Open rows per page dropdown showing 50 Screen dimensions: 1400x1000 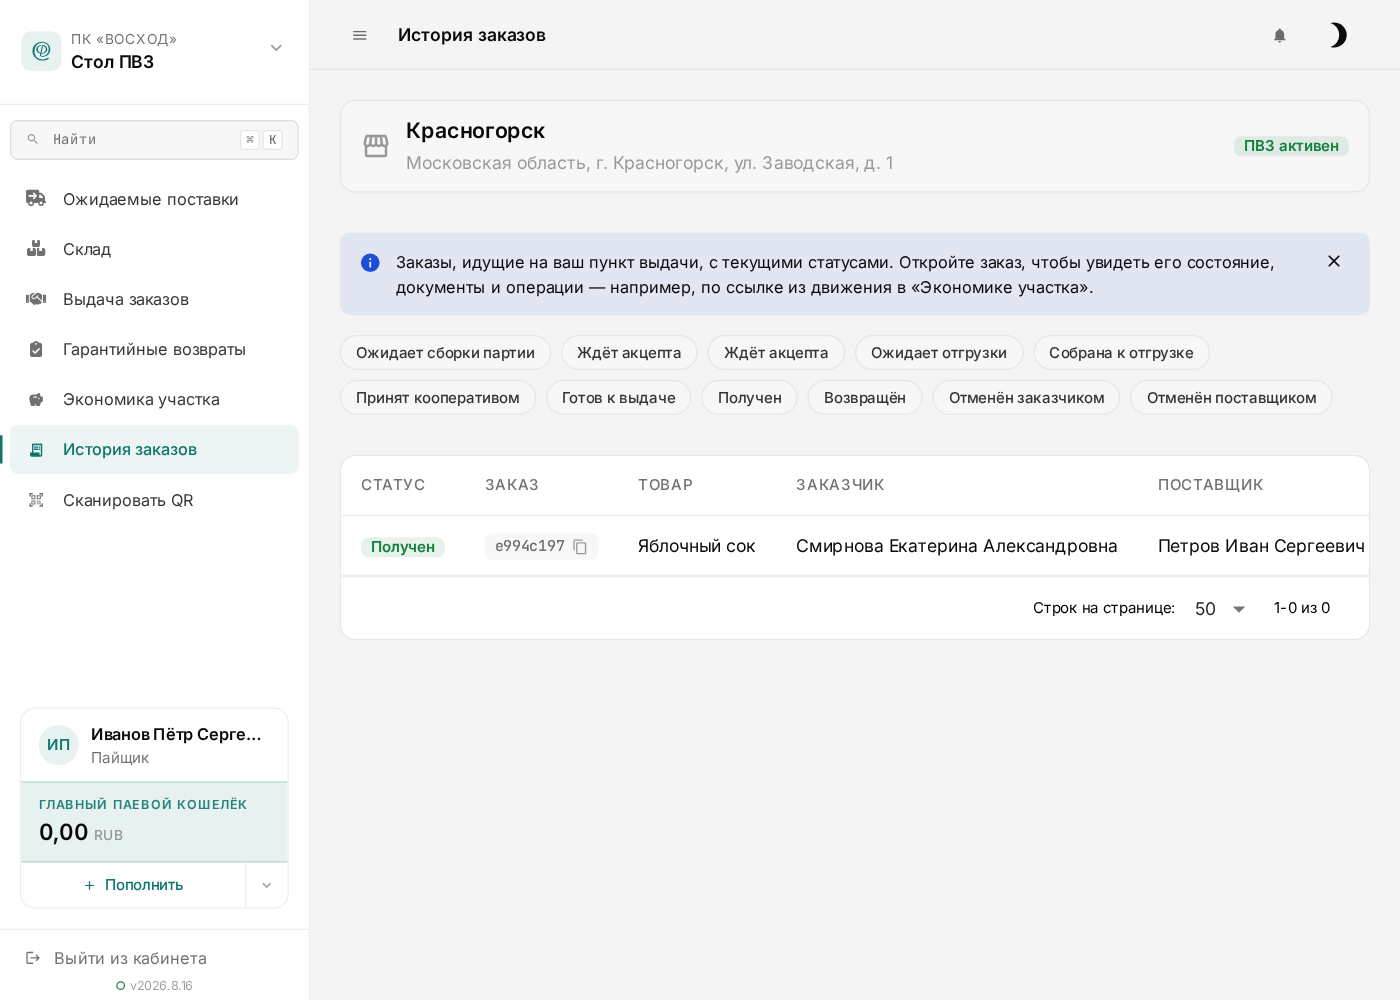click(1220, 609)
